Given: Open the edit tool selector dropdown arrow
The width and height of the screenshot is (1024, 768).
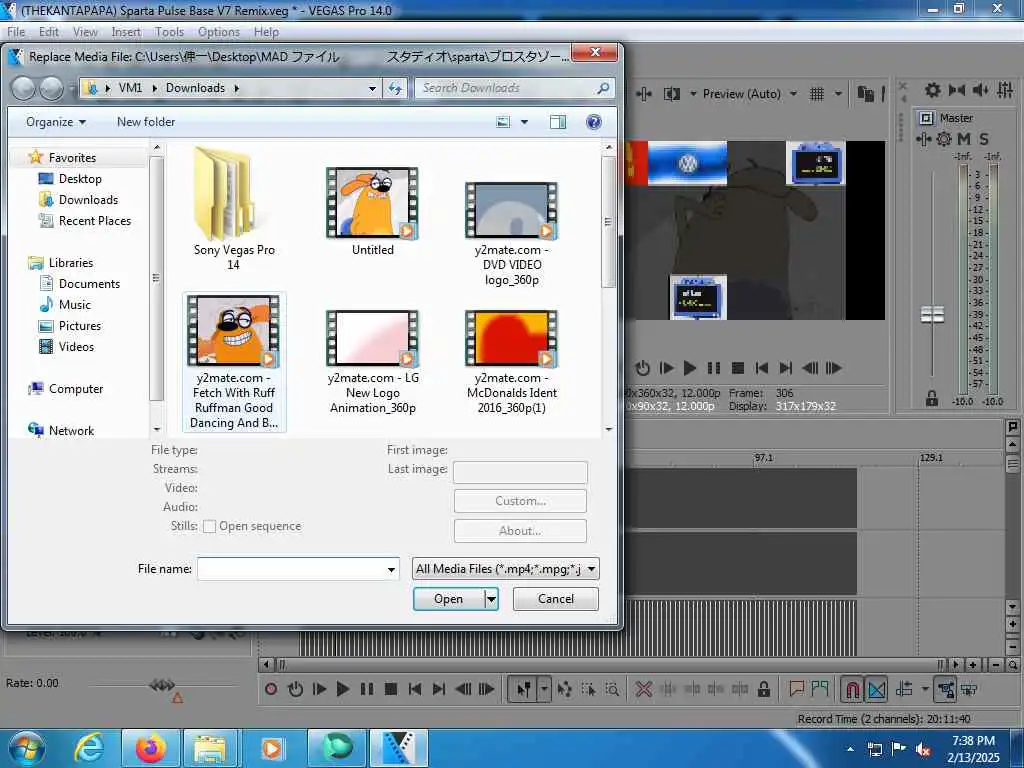Looking at the screenshot, I should pos(543,689).
